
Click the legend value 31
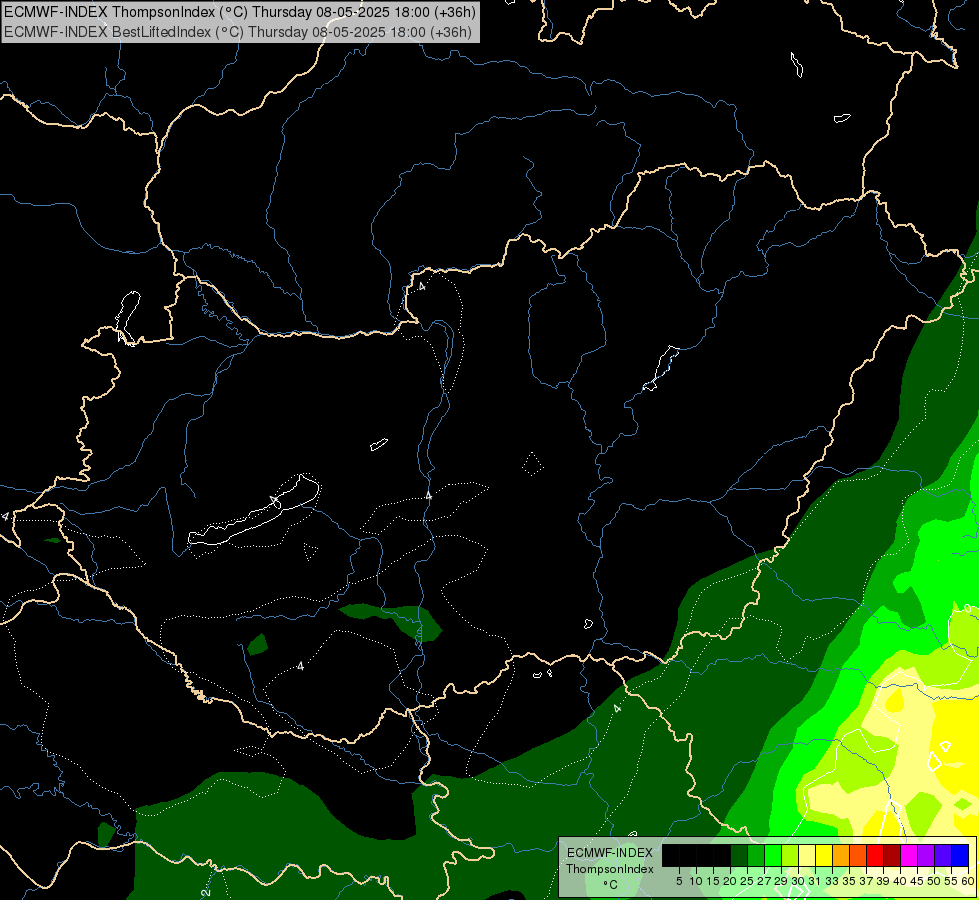click(815, 881)
